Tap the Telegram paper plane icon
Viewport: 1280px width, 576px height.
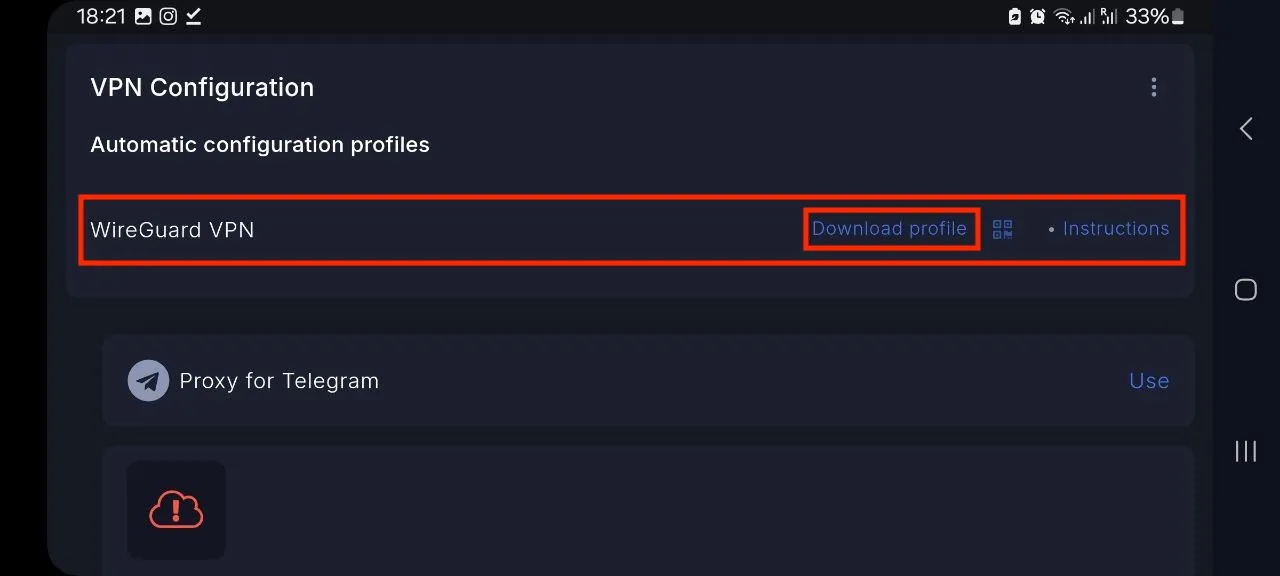[148, 381]
